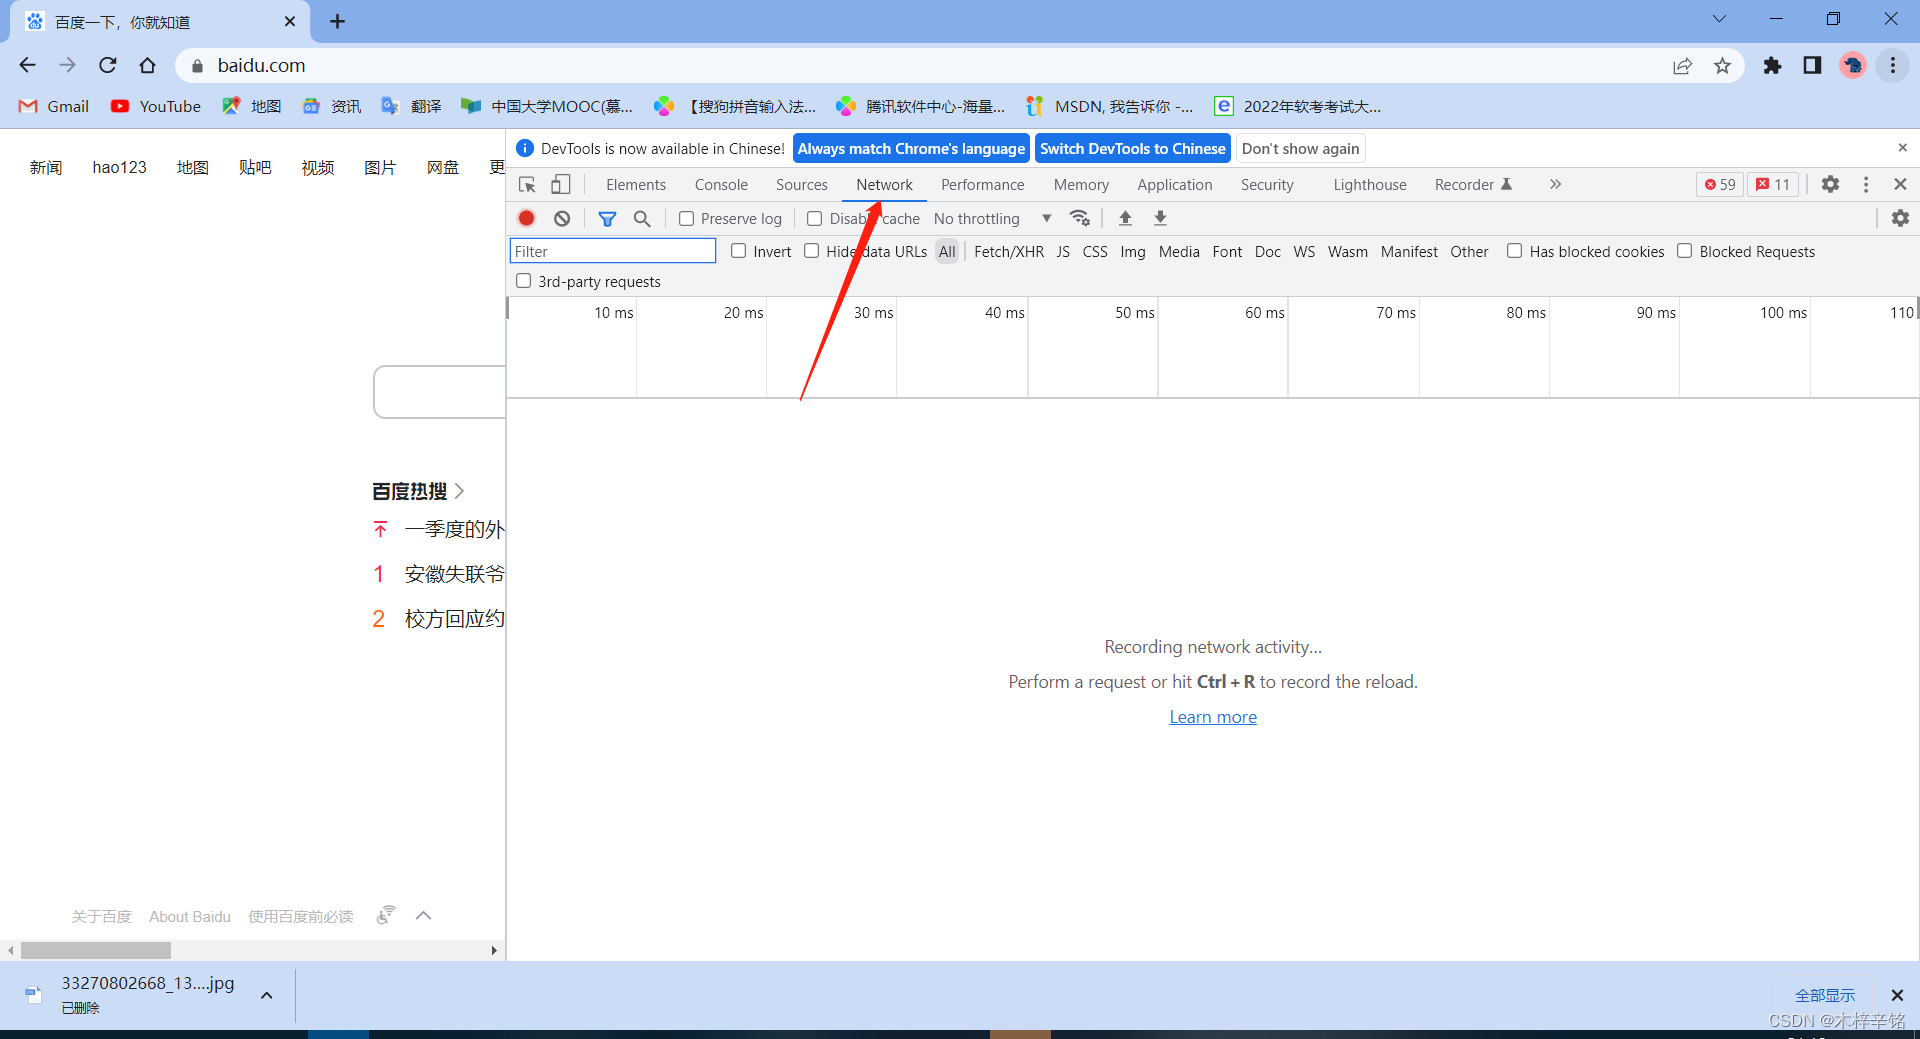Viewport: 1920px width, 1039px height.
Task: Toggle the network filter funnel icon
Action: click(x=607, y=218)
